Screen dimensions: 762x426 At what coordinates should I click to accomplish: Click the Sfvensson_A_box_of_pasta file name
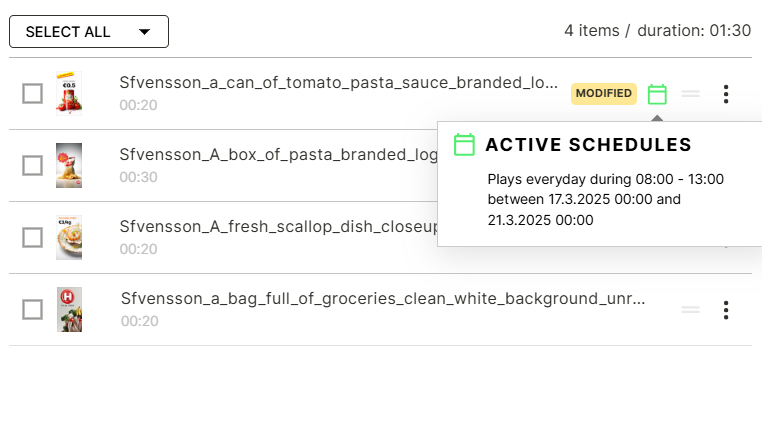pyautogui.click(x=278, y=154)
